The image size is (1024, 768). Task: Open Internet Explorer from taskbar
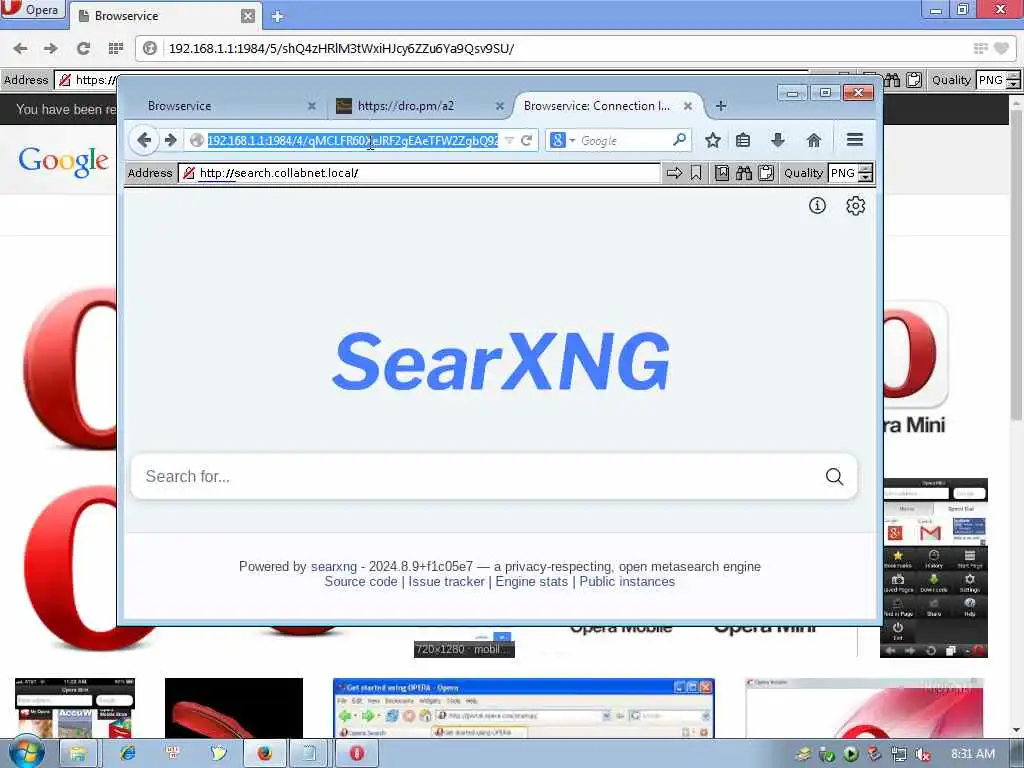point(127,753)
